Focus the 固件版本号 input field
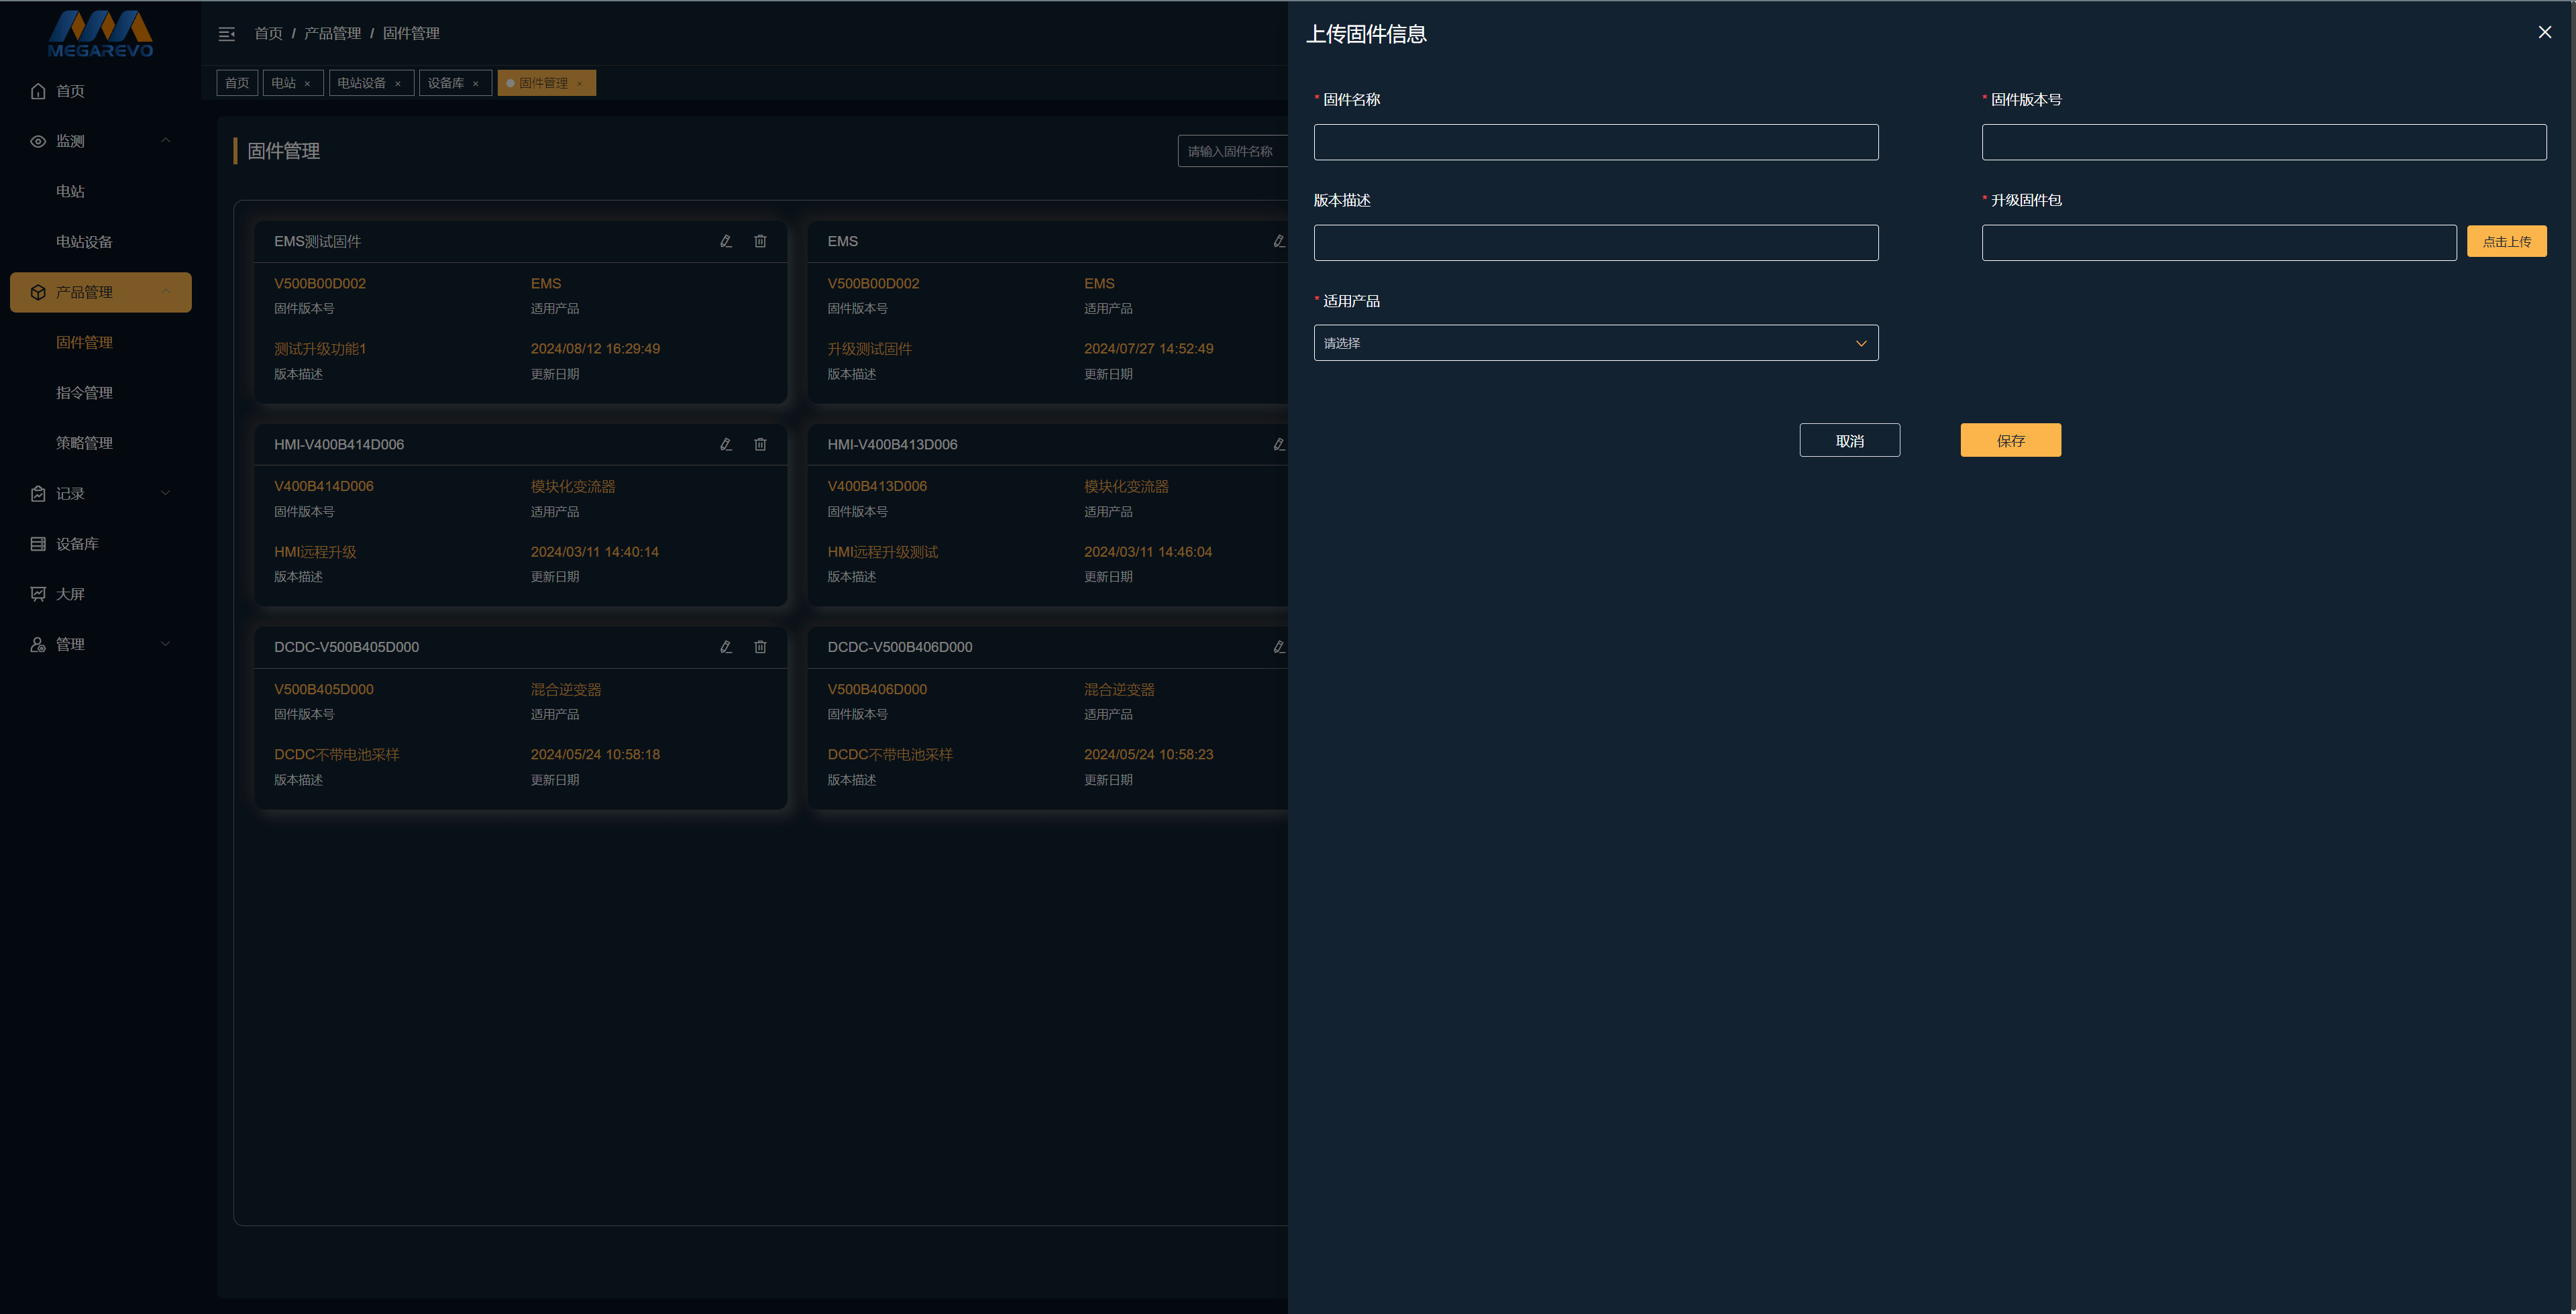The width and height of the screenshot is (2576, 1314). point(2264,142)
